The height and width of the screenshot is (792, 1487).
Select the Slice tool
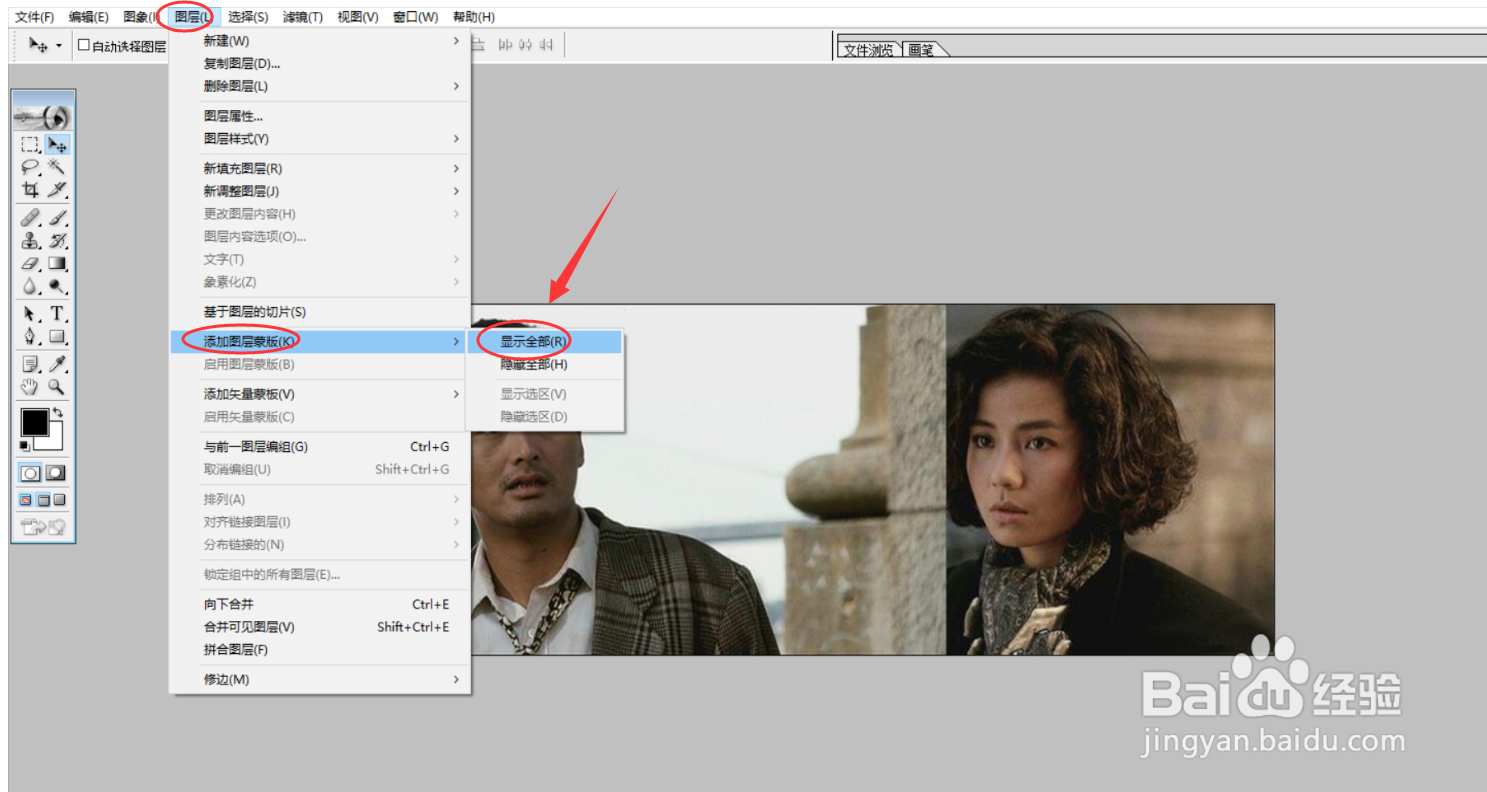pos(57,190)
